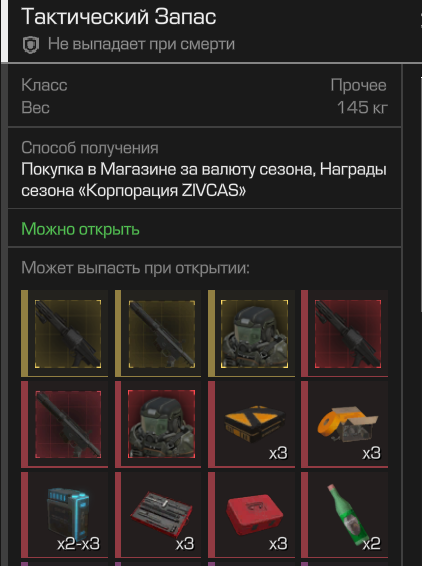Viewport: 422px width, 566px height.
Task: Select the red-framed rifle in first row
Action: point(345,333)
